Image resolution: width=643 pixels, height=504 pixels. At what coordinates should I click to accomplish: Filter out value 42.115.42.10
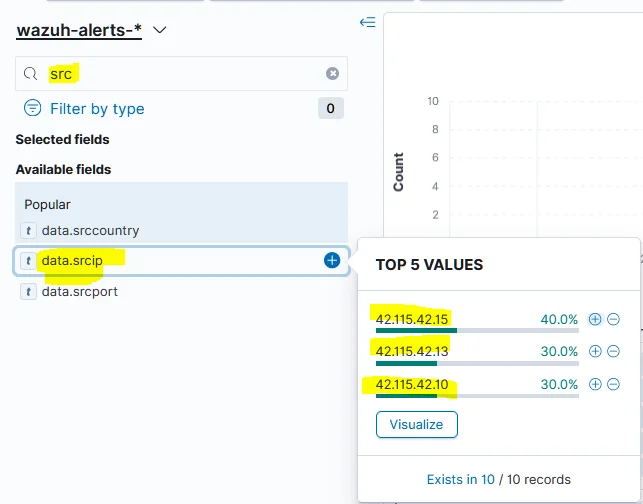pyautogui.click(x=613, y=384)
